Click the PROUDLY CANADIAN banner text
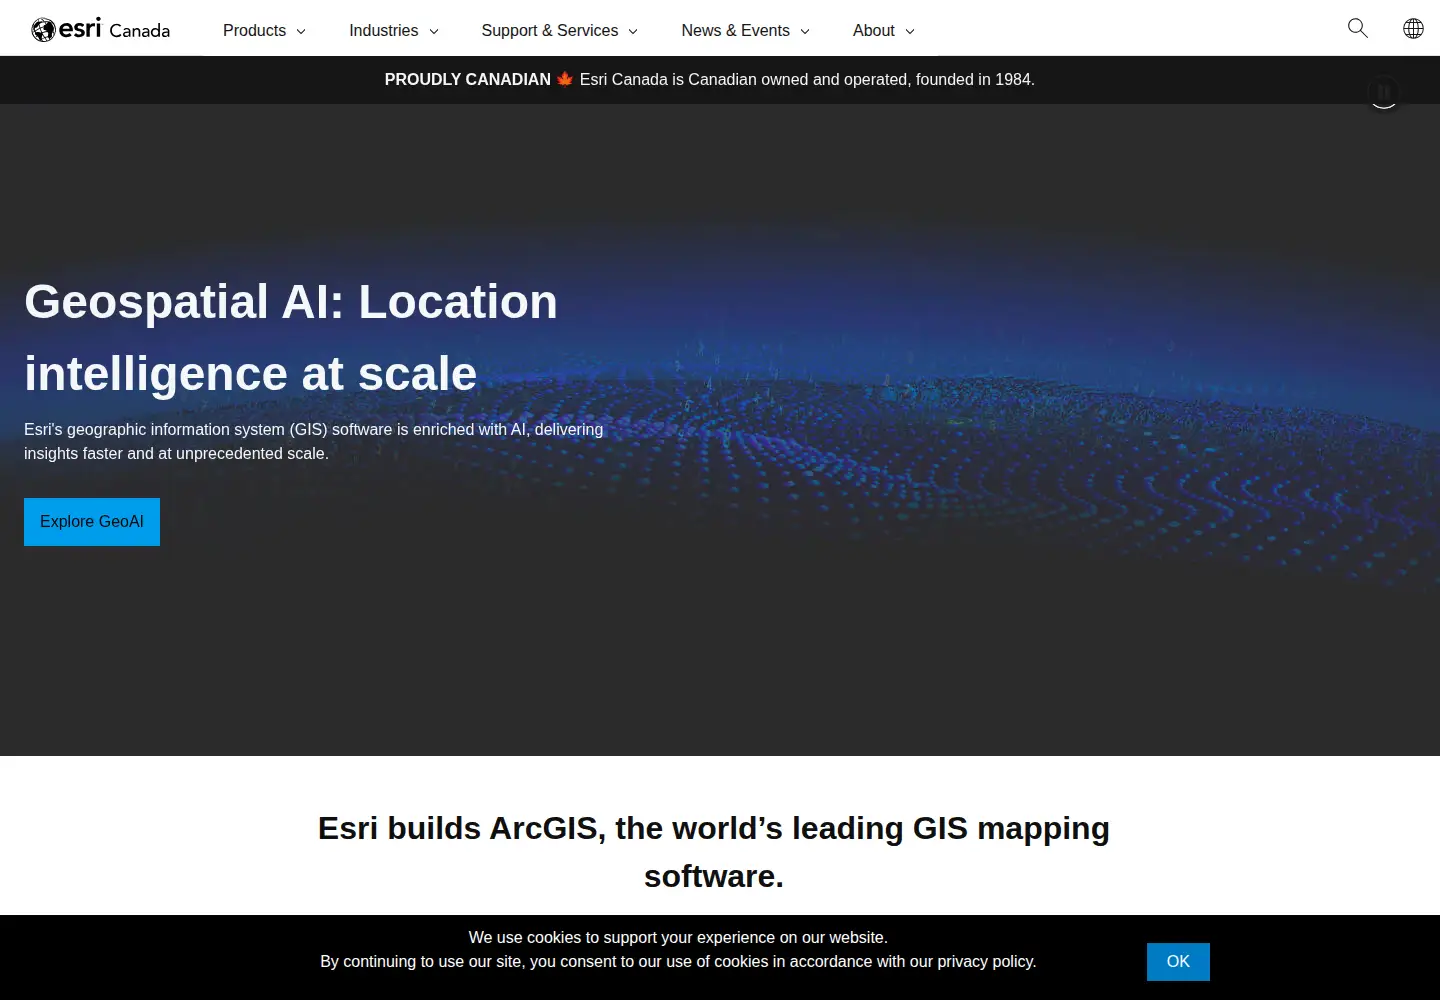 coord(467,80)
